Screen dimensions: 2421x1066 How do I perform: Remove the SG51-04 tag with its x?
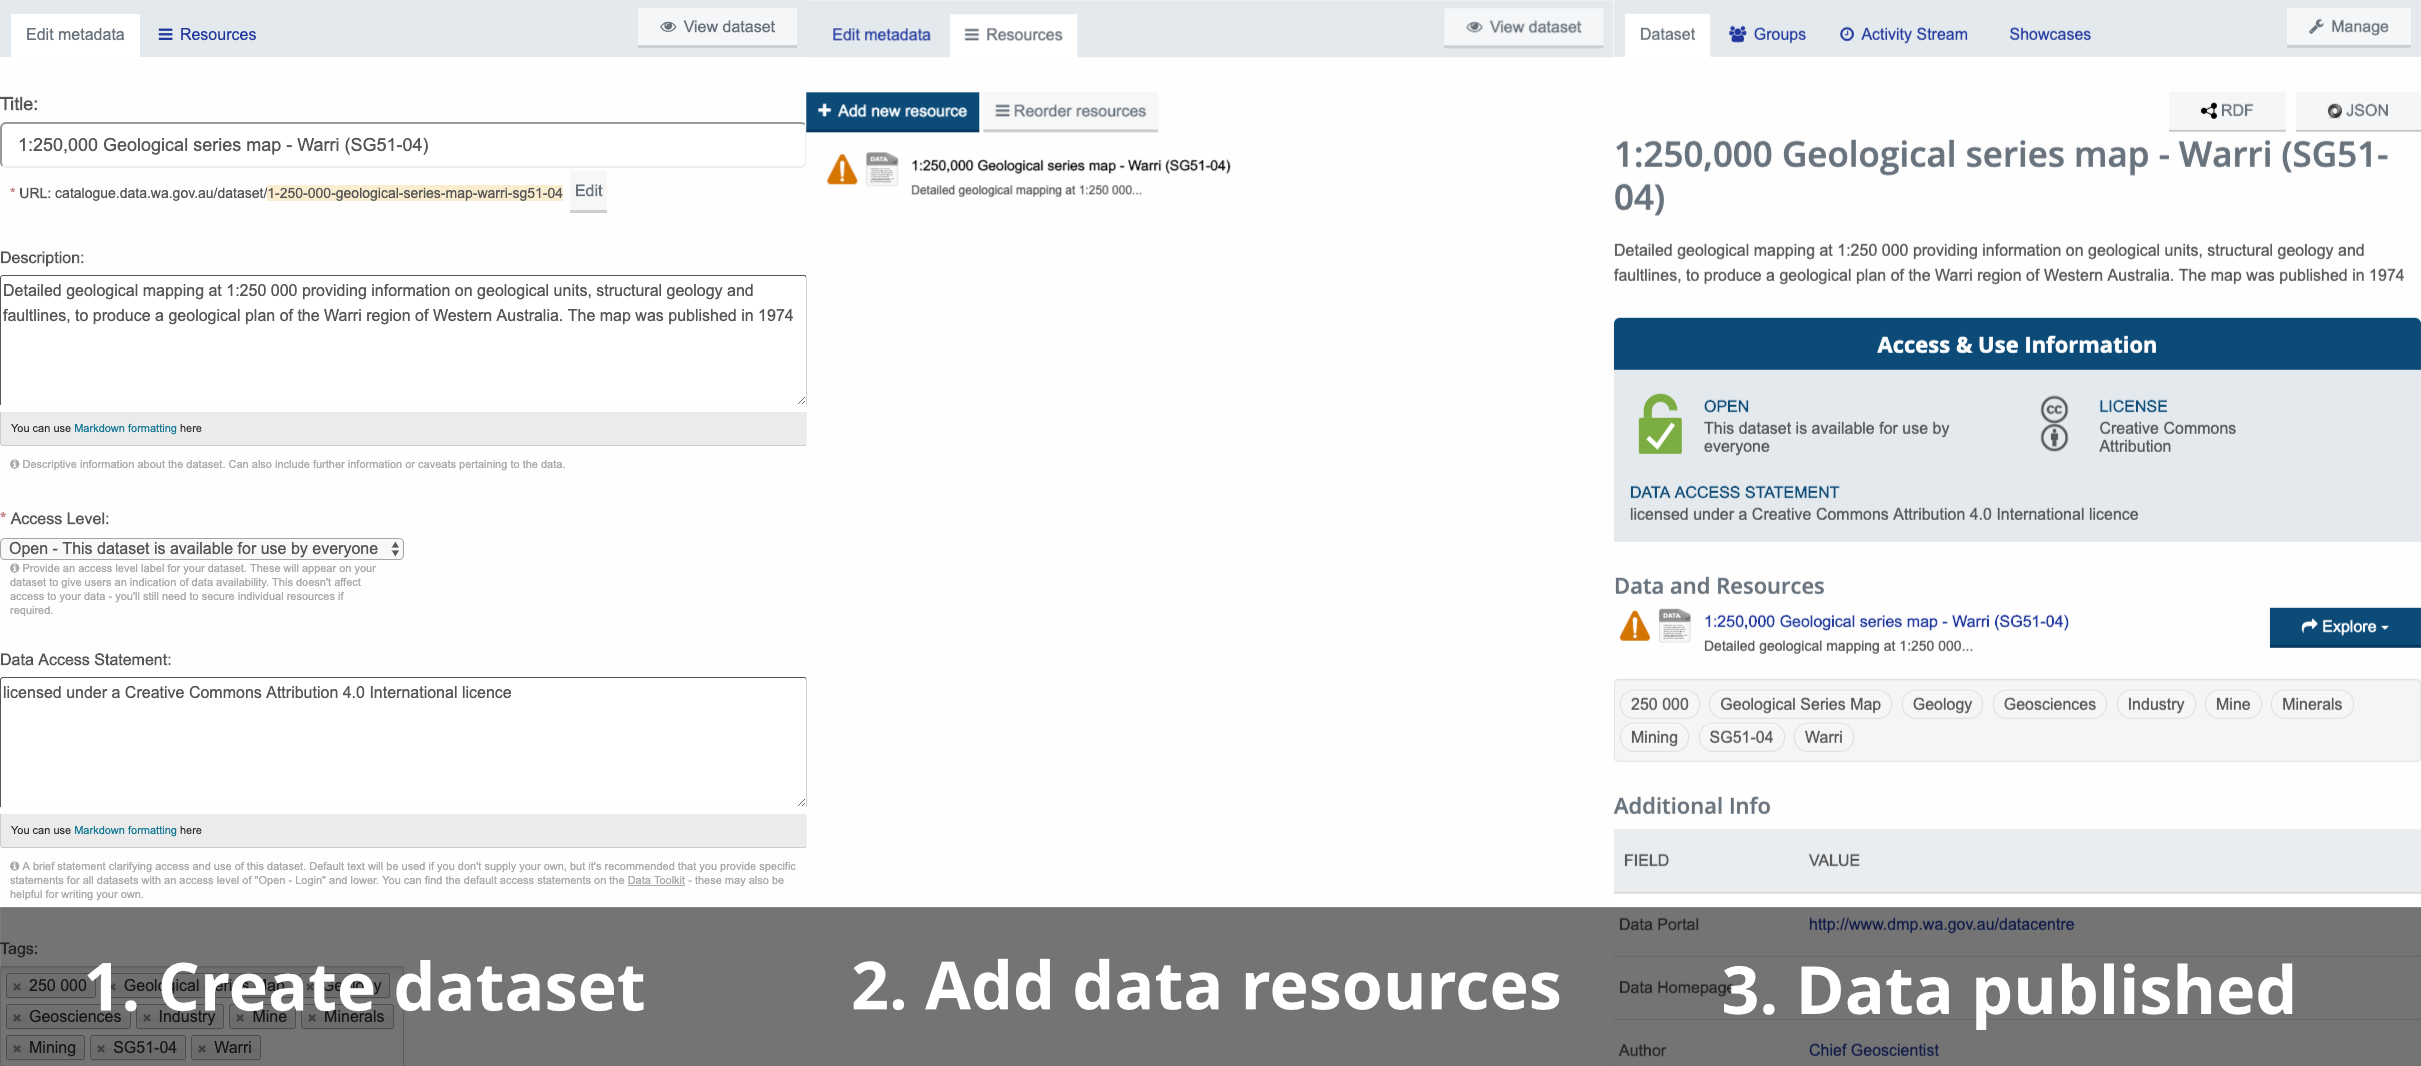coord(101,1049)
